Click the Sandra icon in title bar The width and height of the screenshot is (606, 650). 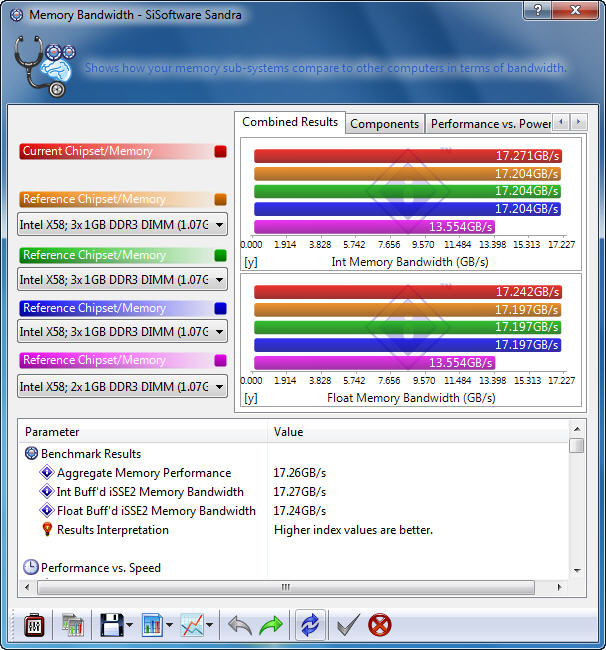tap(17, 15)
